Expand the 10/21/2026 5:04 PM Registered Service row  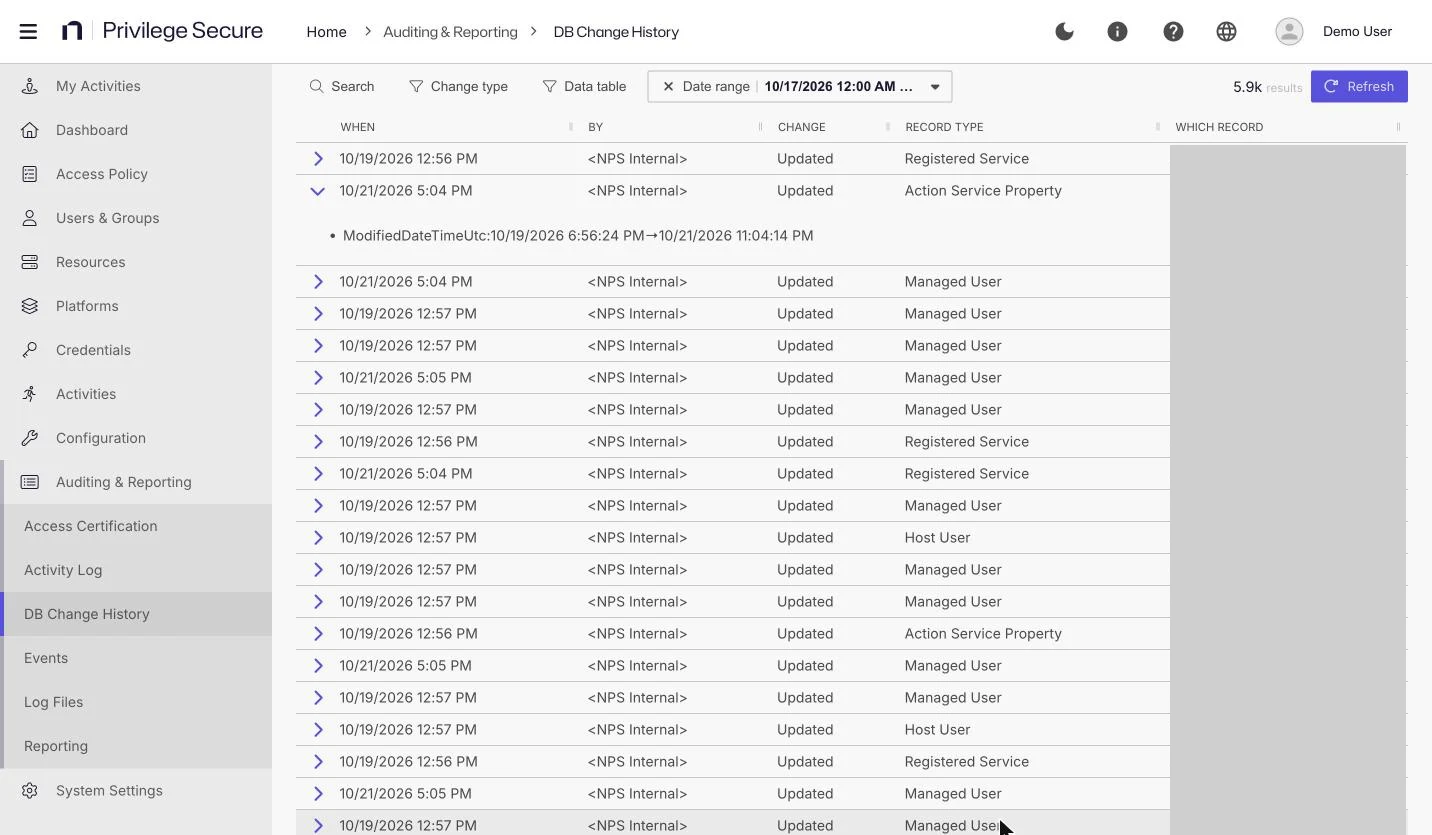[318, 474]
